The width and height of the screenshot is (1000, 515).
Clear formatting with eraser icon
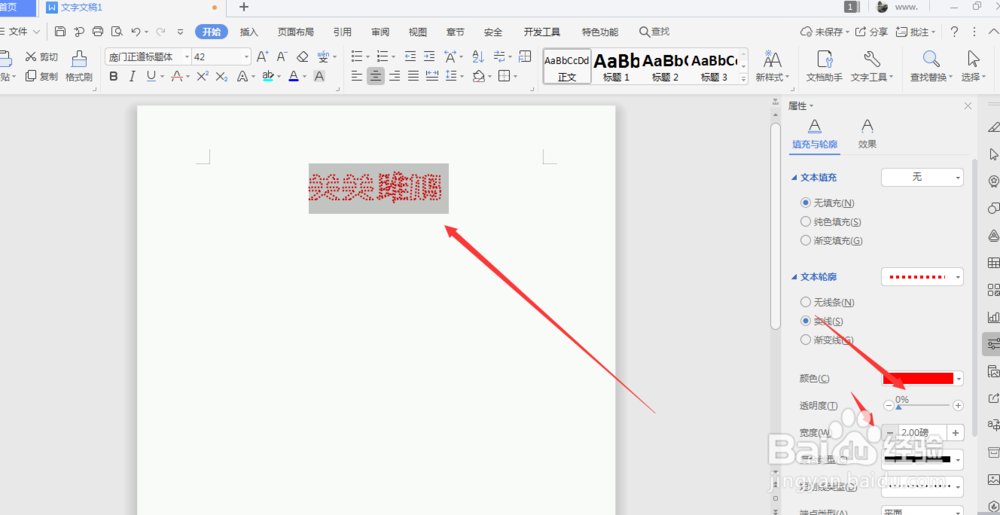tap(303, 57)
